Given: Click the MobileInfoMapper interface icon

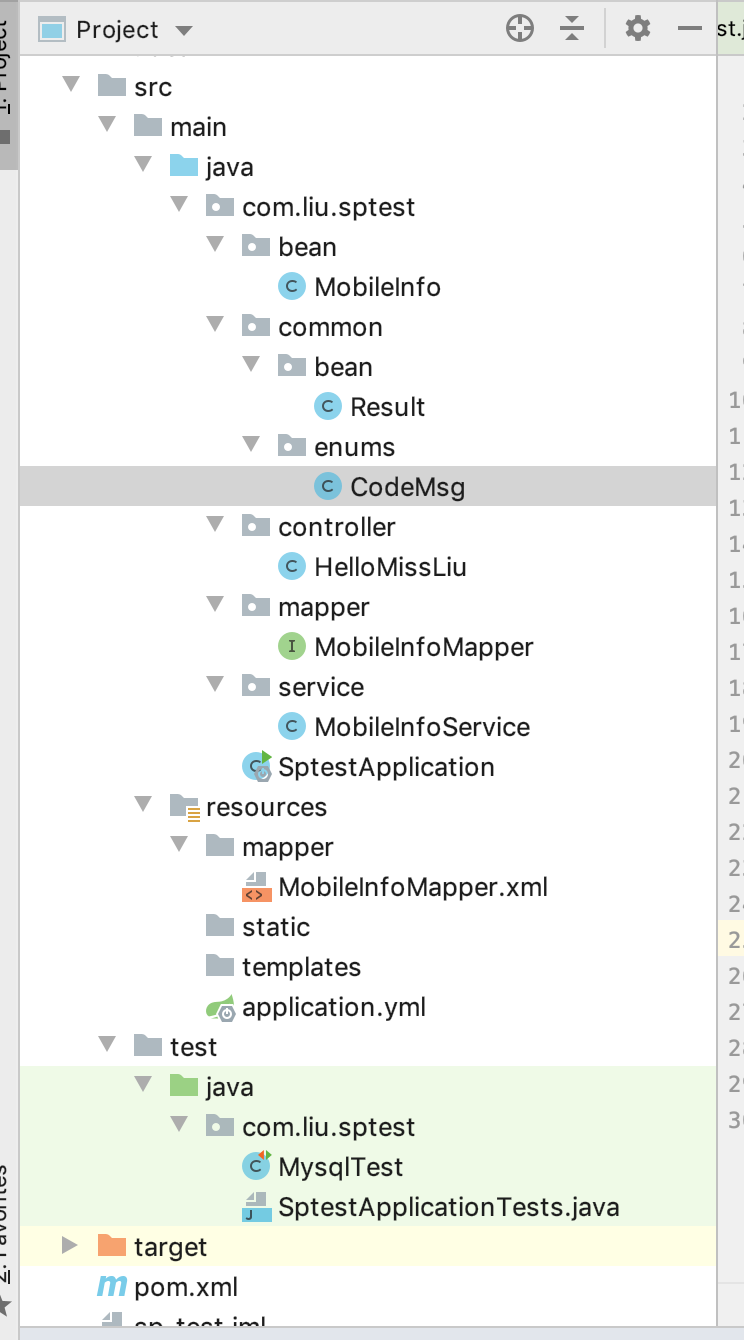Looking at the screenshot, I should pyautogui.click(x=291, y=647).
